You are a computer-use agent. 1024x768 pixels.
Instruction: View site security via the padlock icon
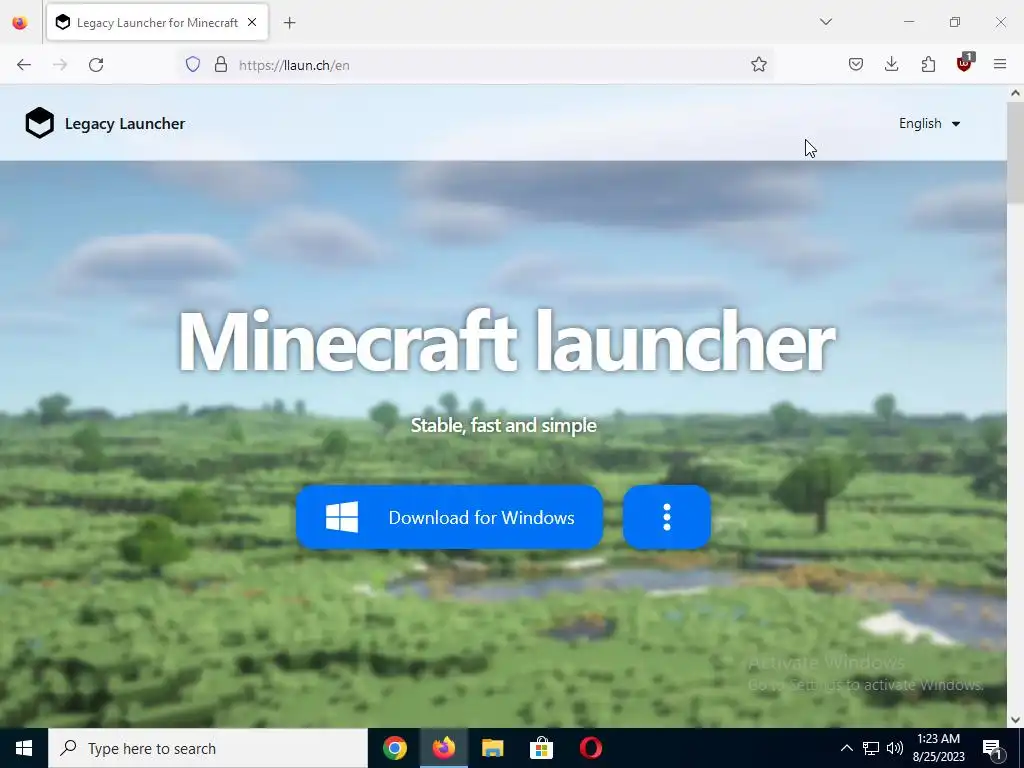click(221, 65)
